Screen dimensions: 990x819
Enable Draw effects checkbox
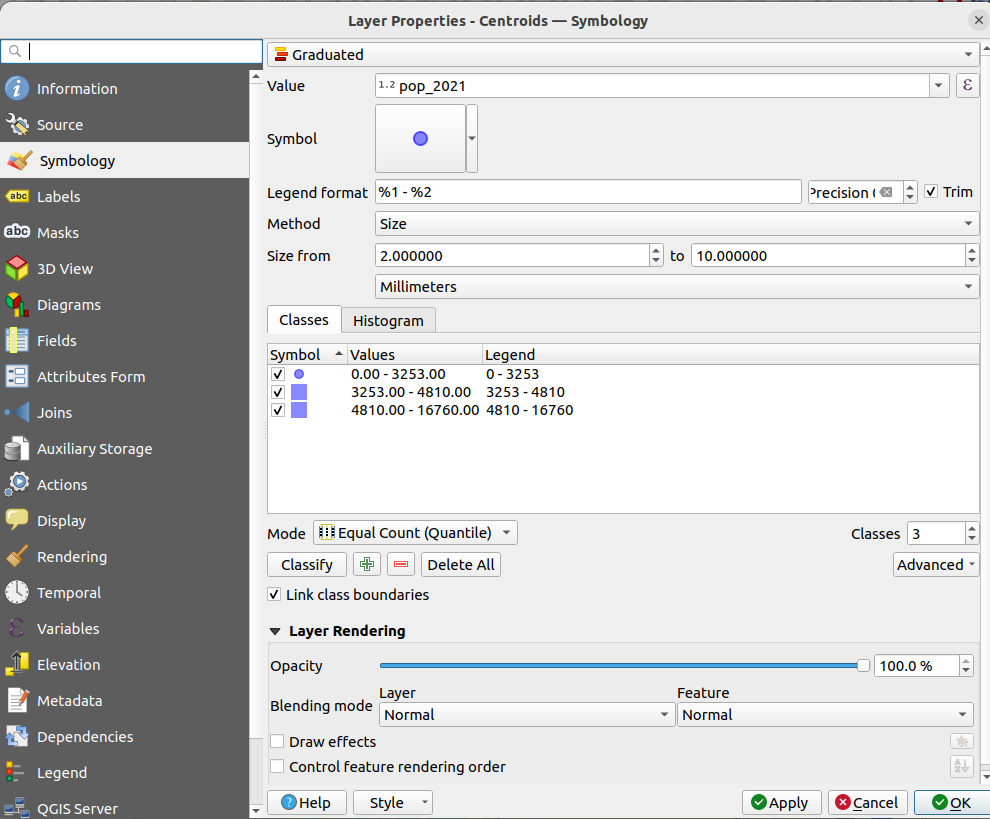click(277, 741)
